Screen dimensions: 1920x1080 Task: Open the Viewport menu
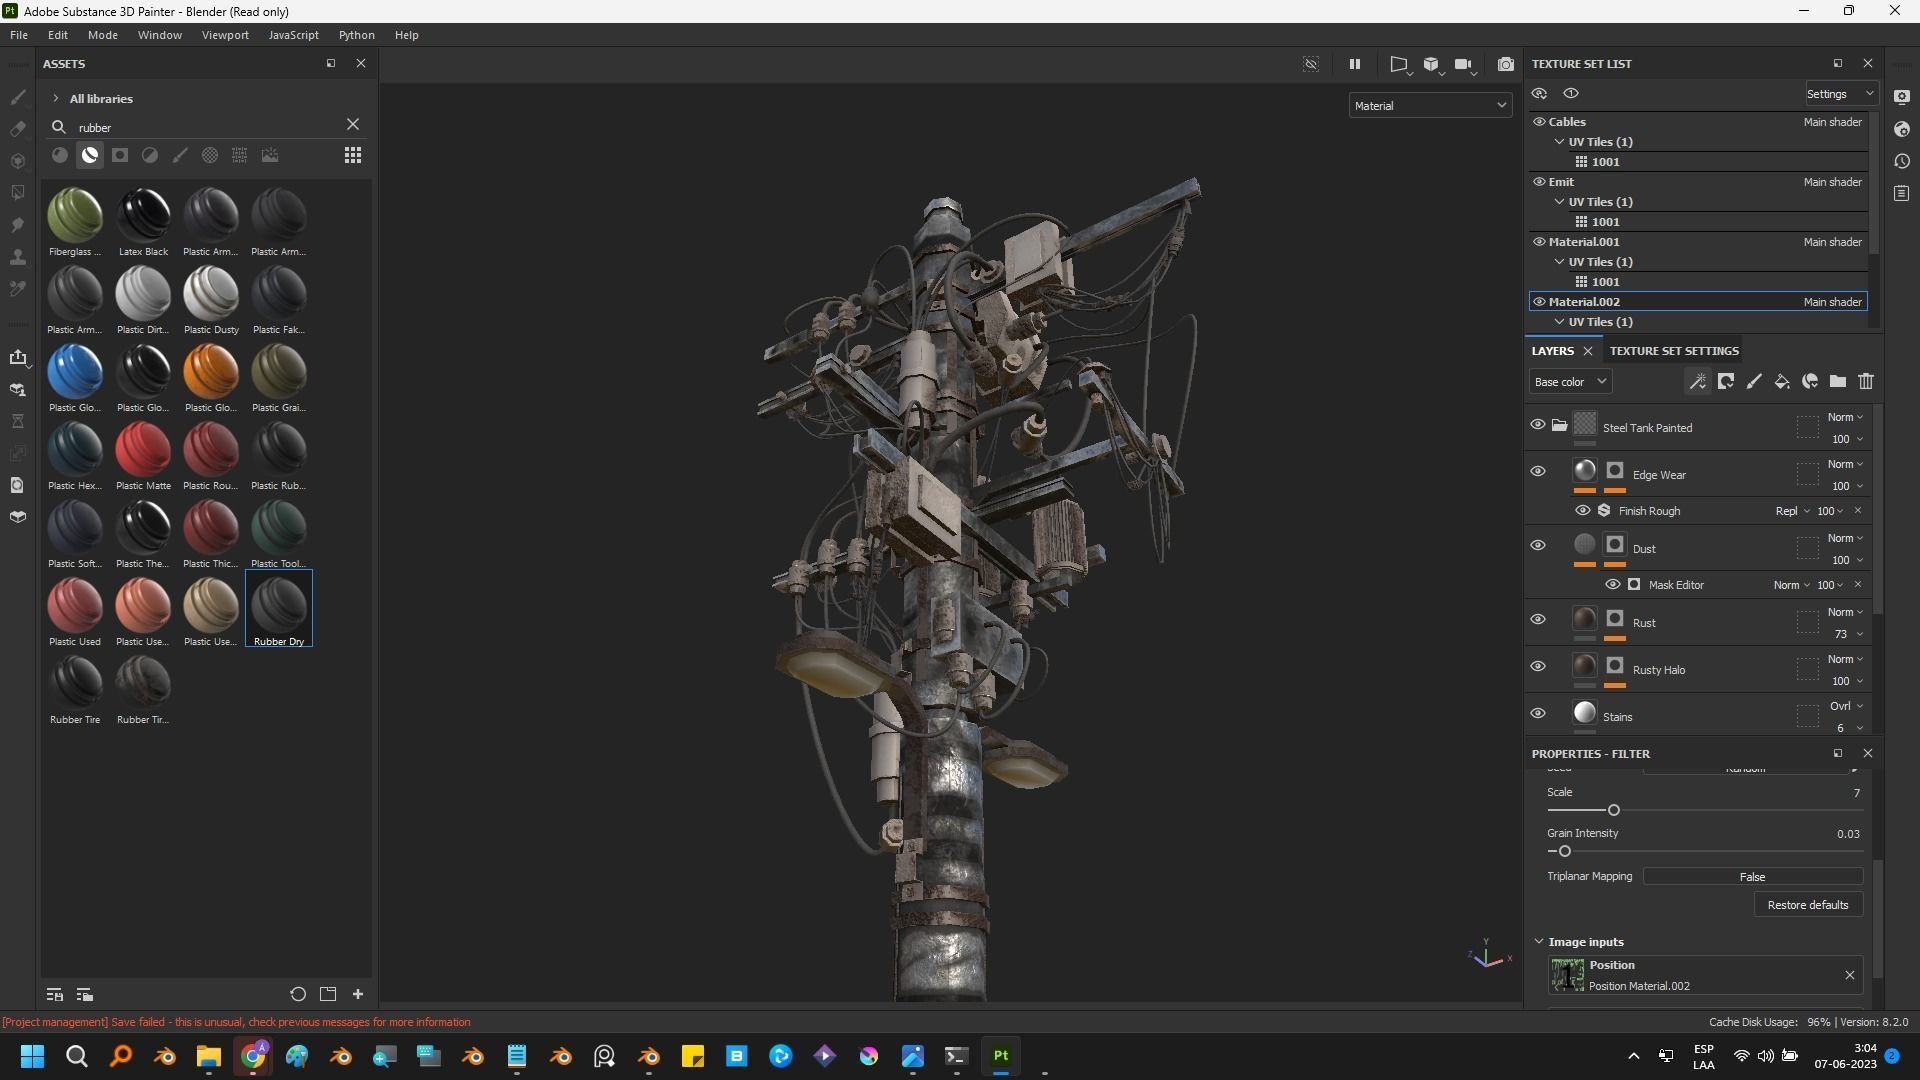tap(224, 35)
